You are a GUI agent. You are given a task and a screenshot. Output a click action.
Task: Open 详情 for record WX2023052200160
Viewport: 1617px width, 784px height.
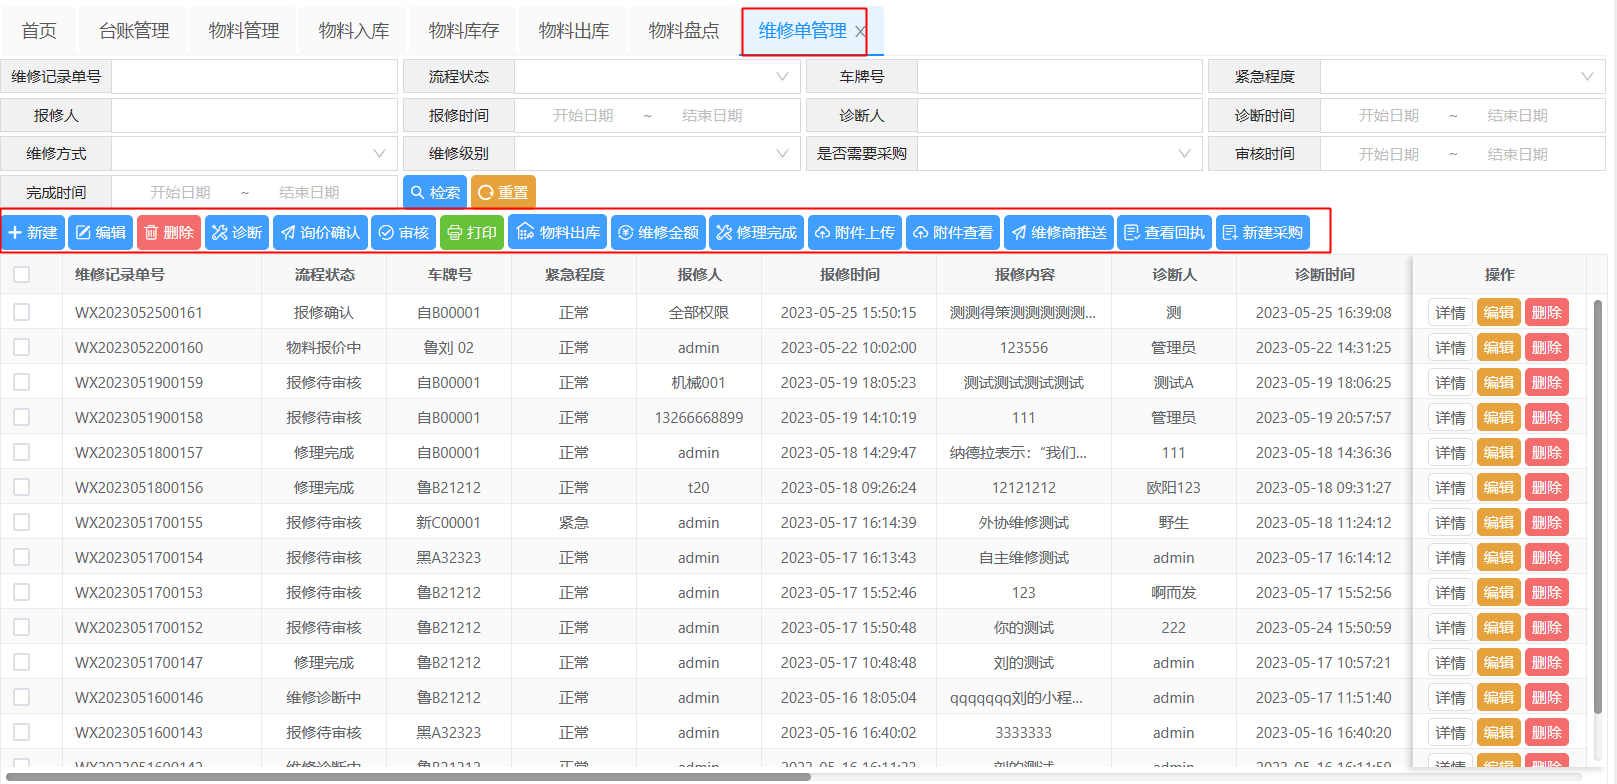pyautogui.click(x=1450, y=348)
